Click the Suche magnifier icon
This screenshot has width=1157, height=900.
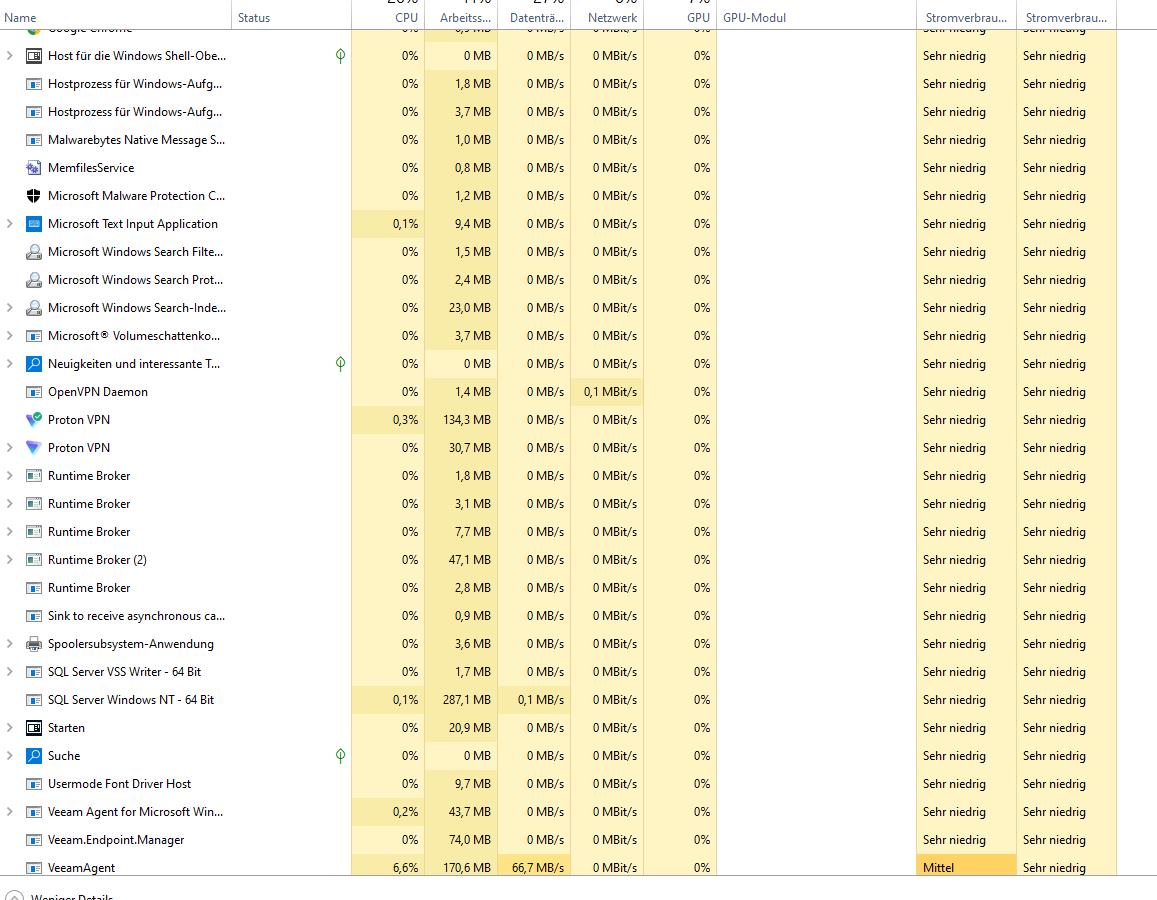[33, 756]
